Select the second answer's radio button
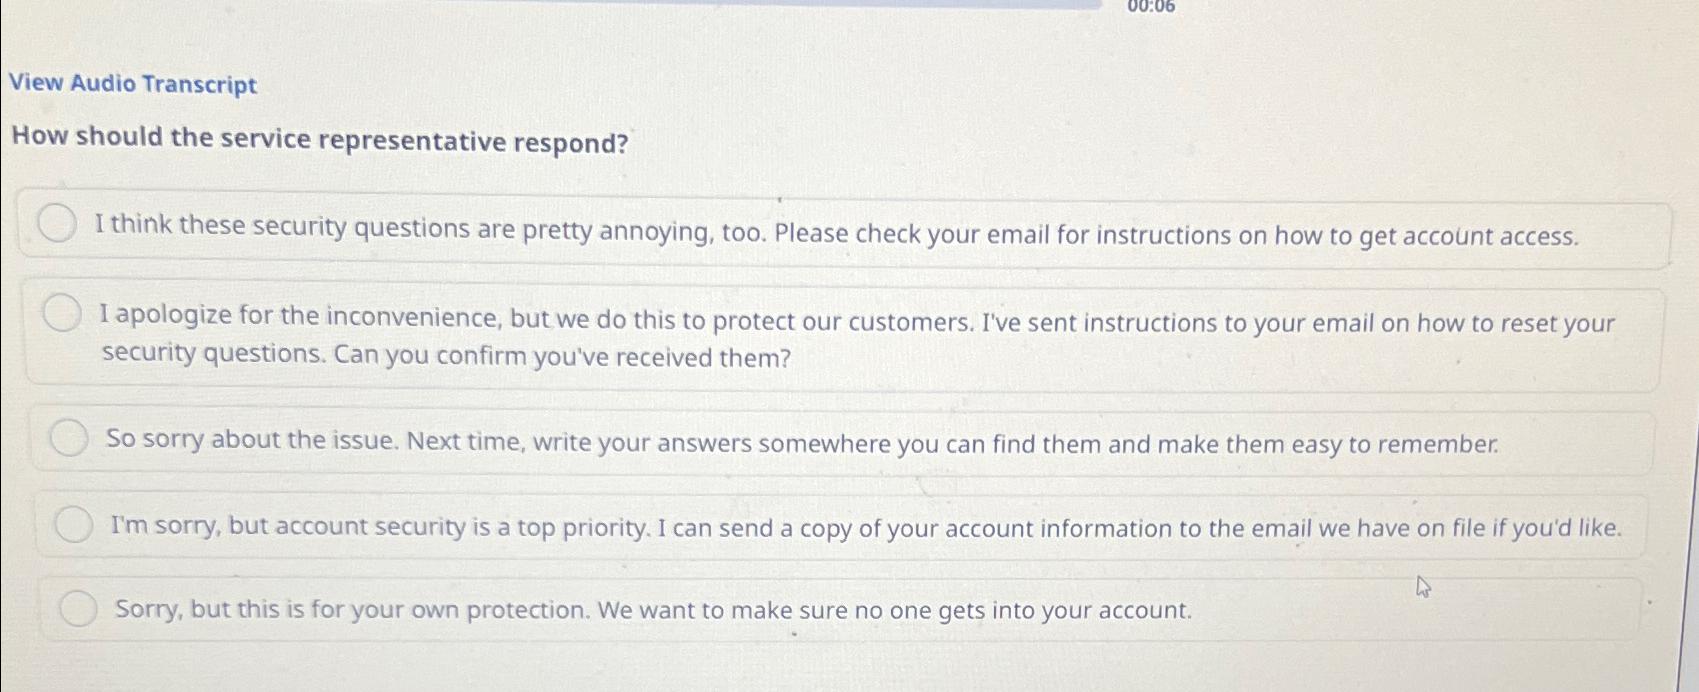1699x692 pixels. [63, 315]
